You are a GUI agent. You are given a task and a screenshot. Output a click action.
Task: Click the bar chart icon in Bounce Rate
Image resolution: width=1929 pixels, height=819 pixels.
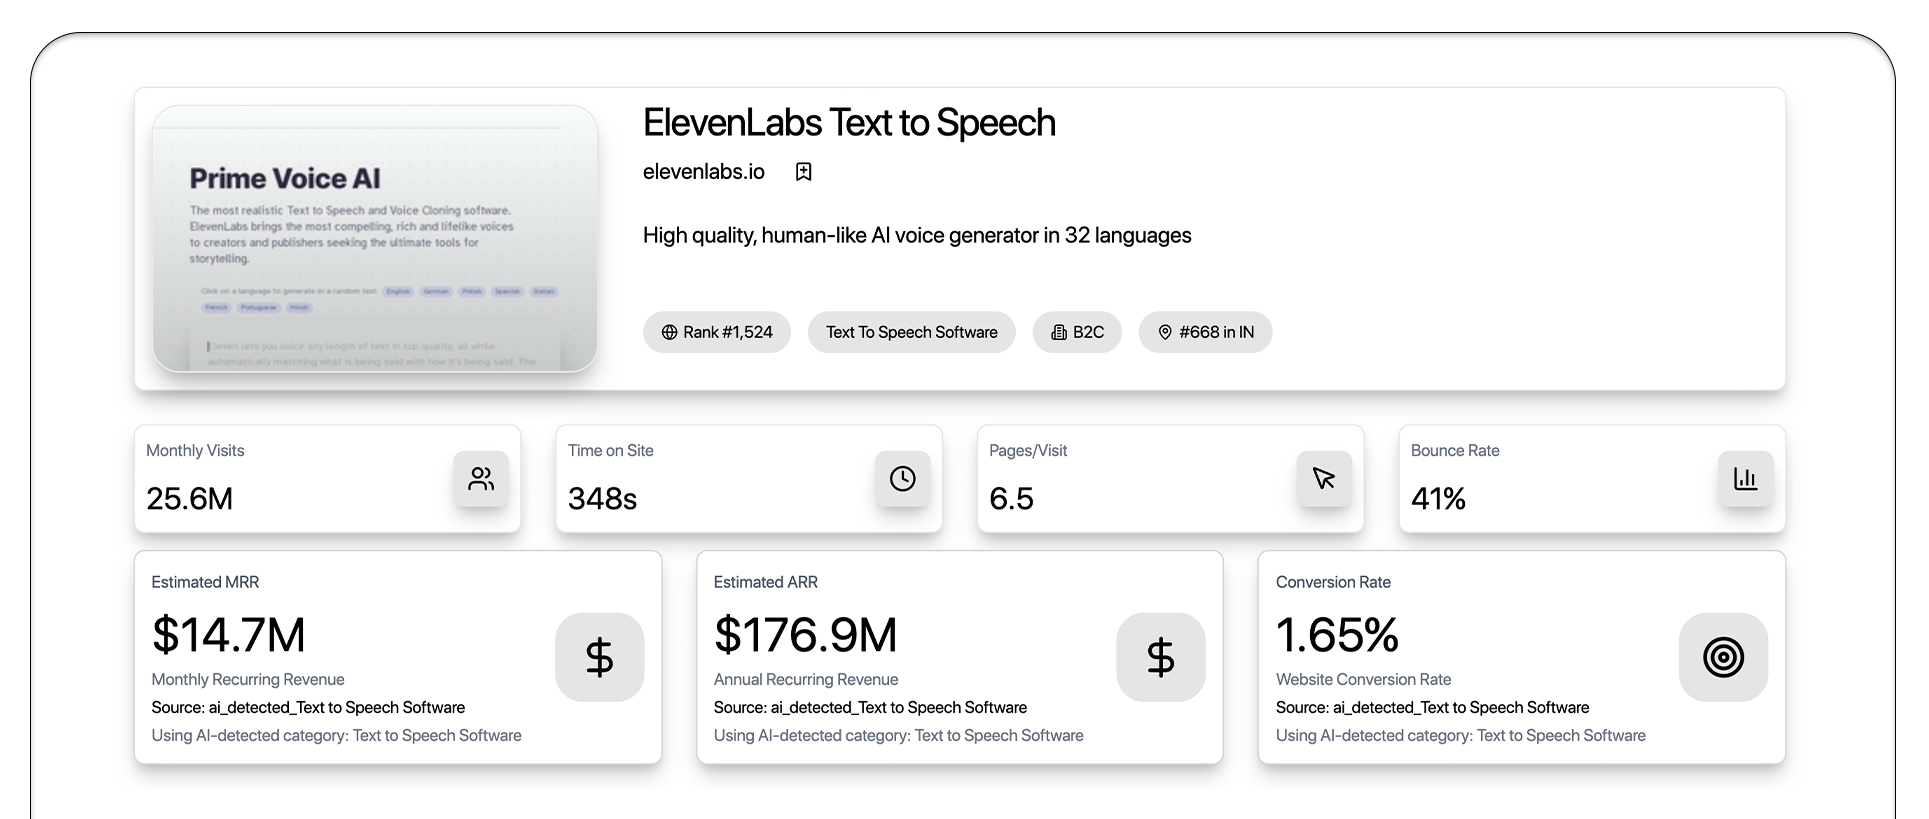(1745, 479)
